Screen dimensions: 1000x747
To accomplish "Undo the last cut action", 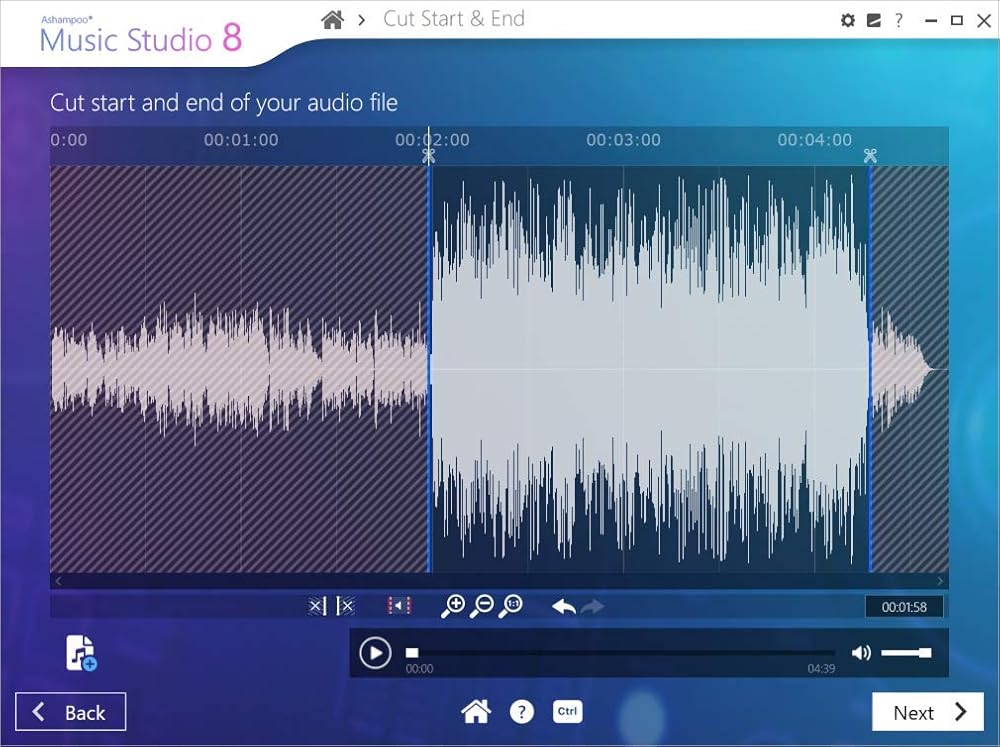I will tap(564, 606).
